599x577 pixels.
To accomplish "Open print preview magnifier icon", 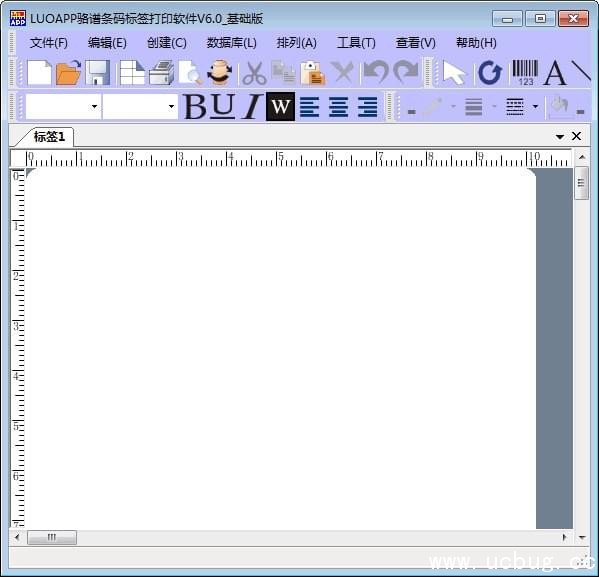I will point(190,73).
